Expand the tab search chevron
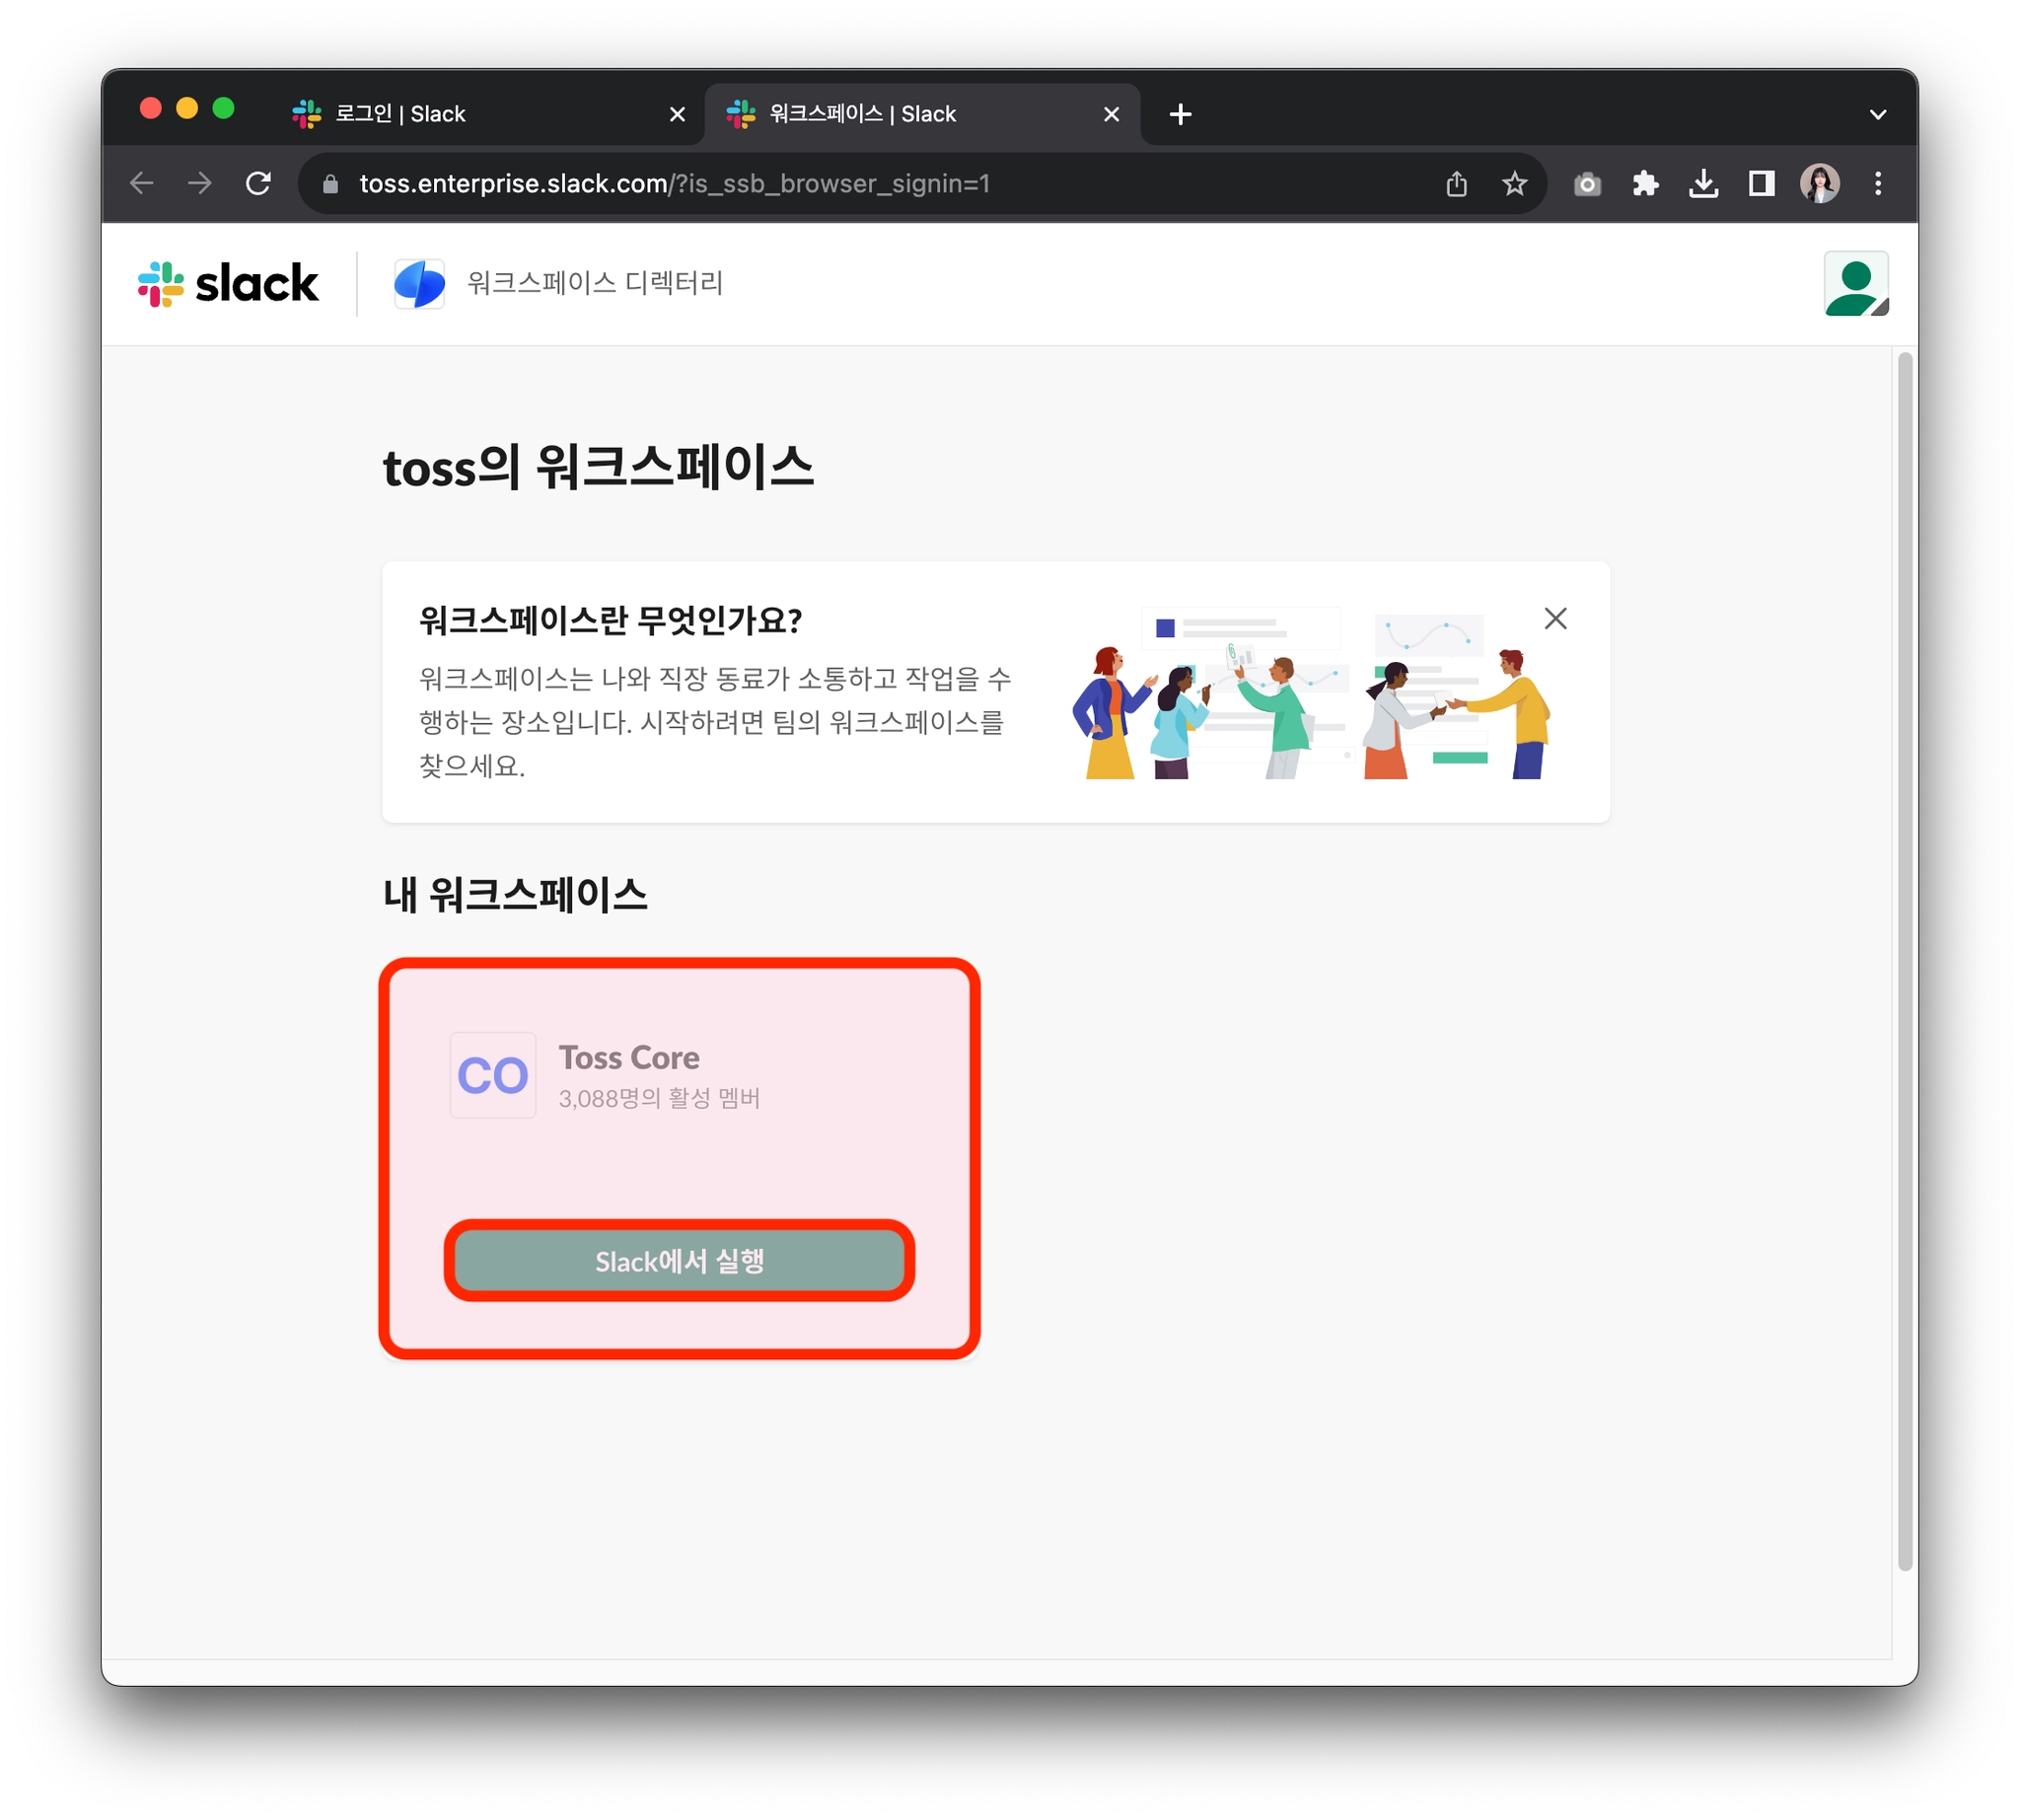2020x1820 pixels. (1877, 115)
